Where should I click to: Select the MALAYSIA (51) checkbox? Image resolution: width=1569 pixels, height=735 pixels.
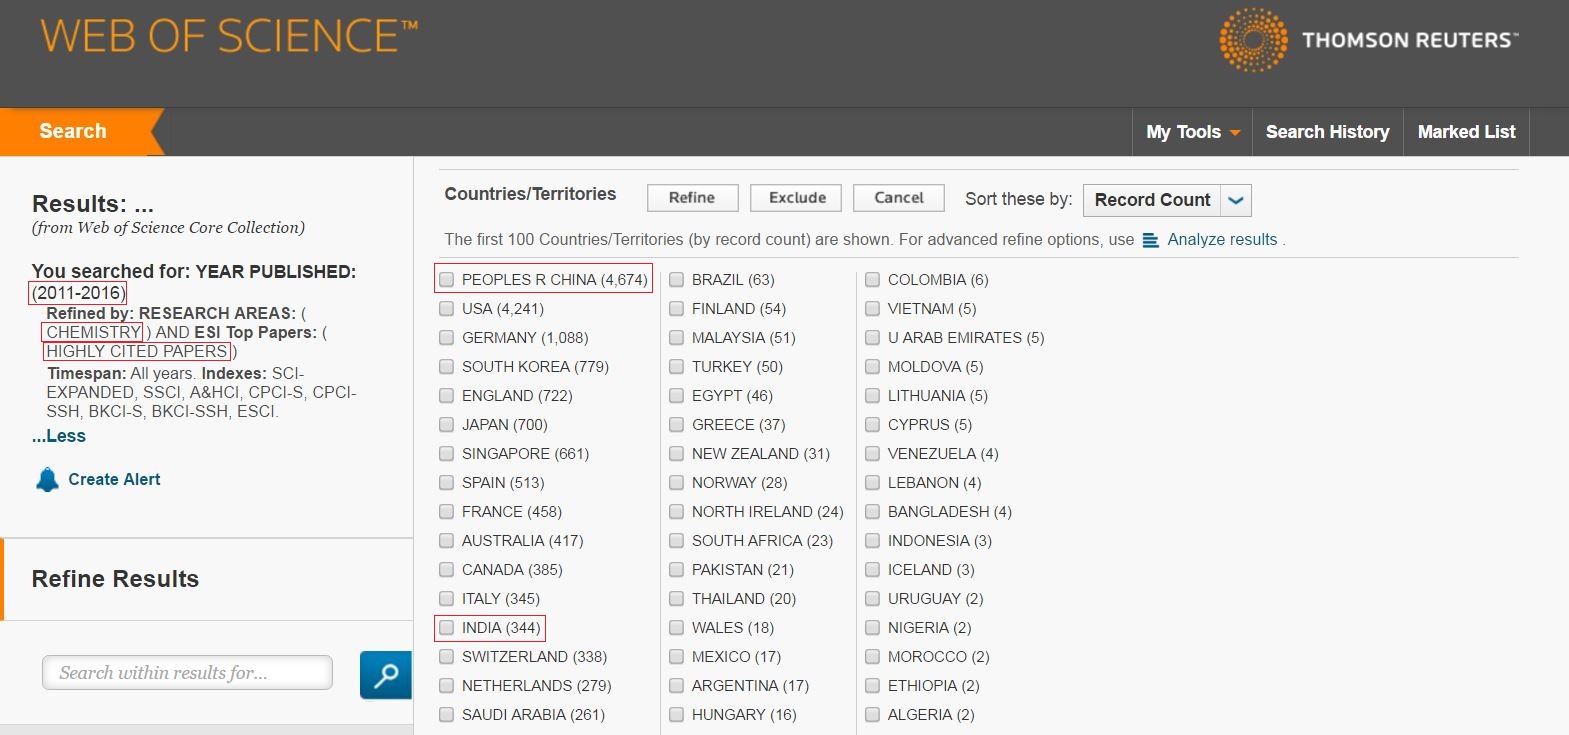[677, 338]
